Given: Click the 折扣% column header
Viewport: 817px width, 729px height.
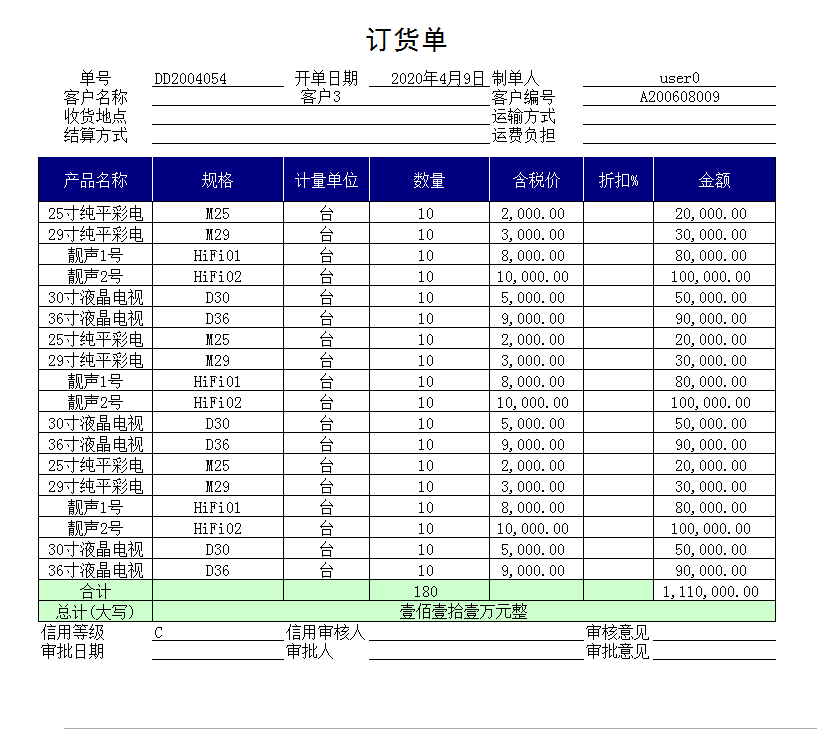Looking at the screenshot, I should point(618,180).
